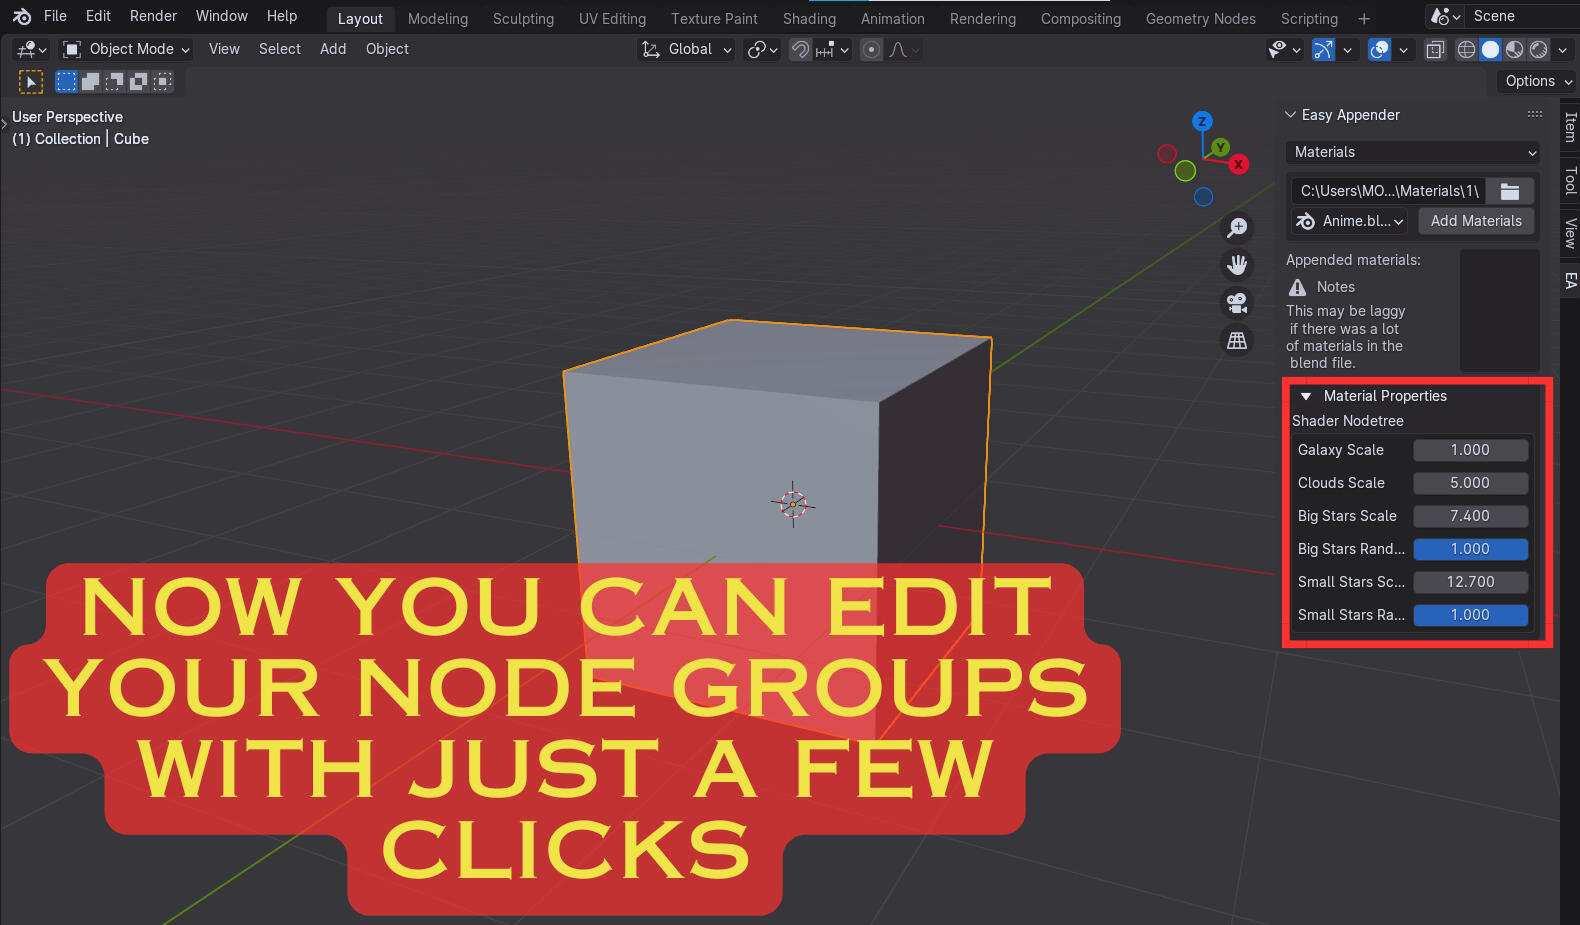The width and height of the screenshot is (1580, 925).
Task: Click the folder browse icon beside path
Action: [1509, 191]
